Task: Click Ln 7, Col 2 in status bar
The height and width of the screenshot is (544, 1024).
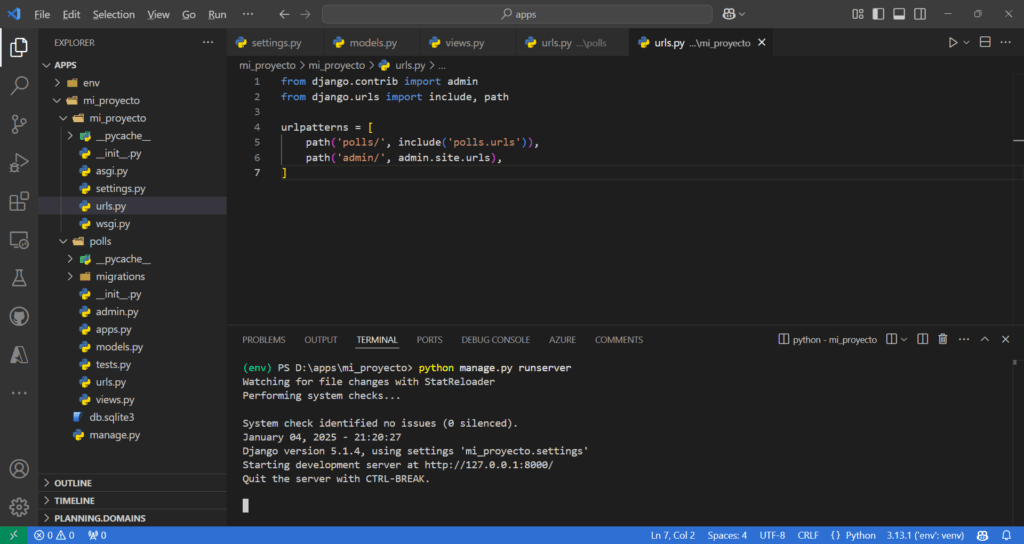Action: tap(673, 536)
